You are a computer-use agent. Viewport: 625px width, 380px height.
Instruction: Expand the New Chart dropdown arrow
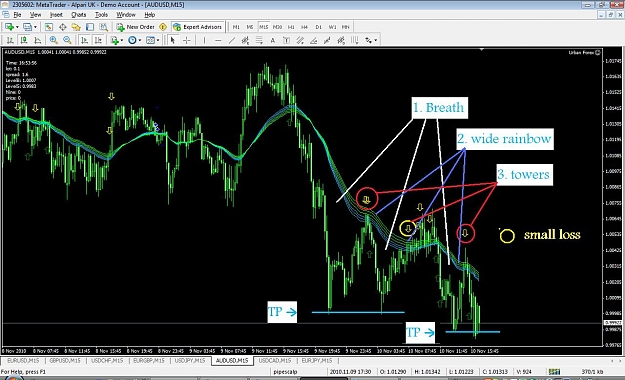tap(17, 27)
